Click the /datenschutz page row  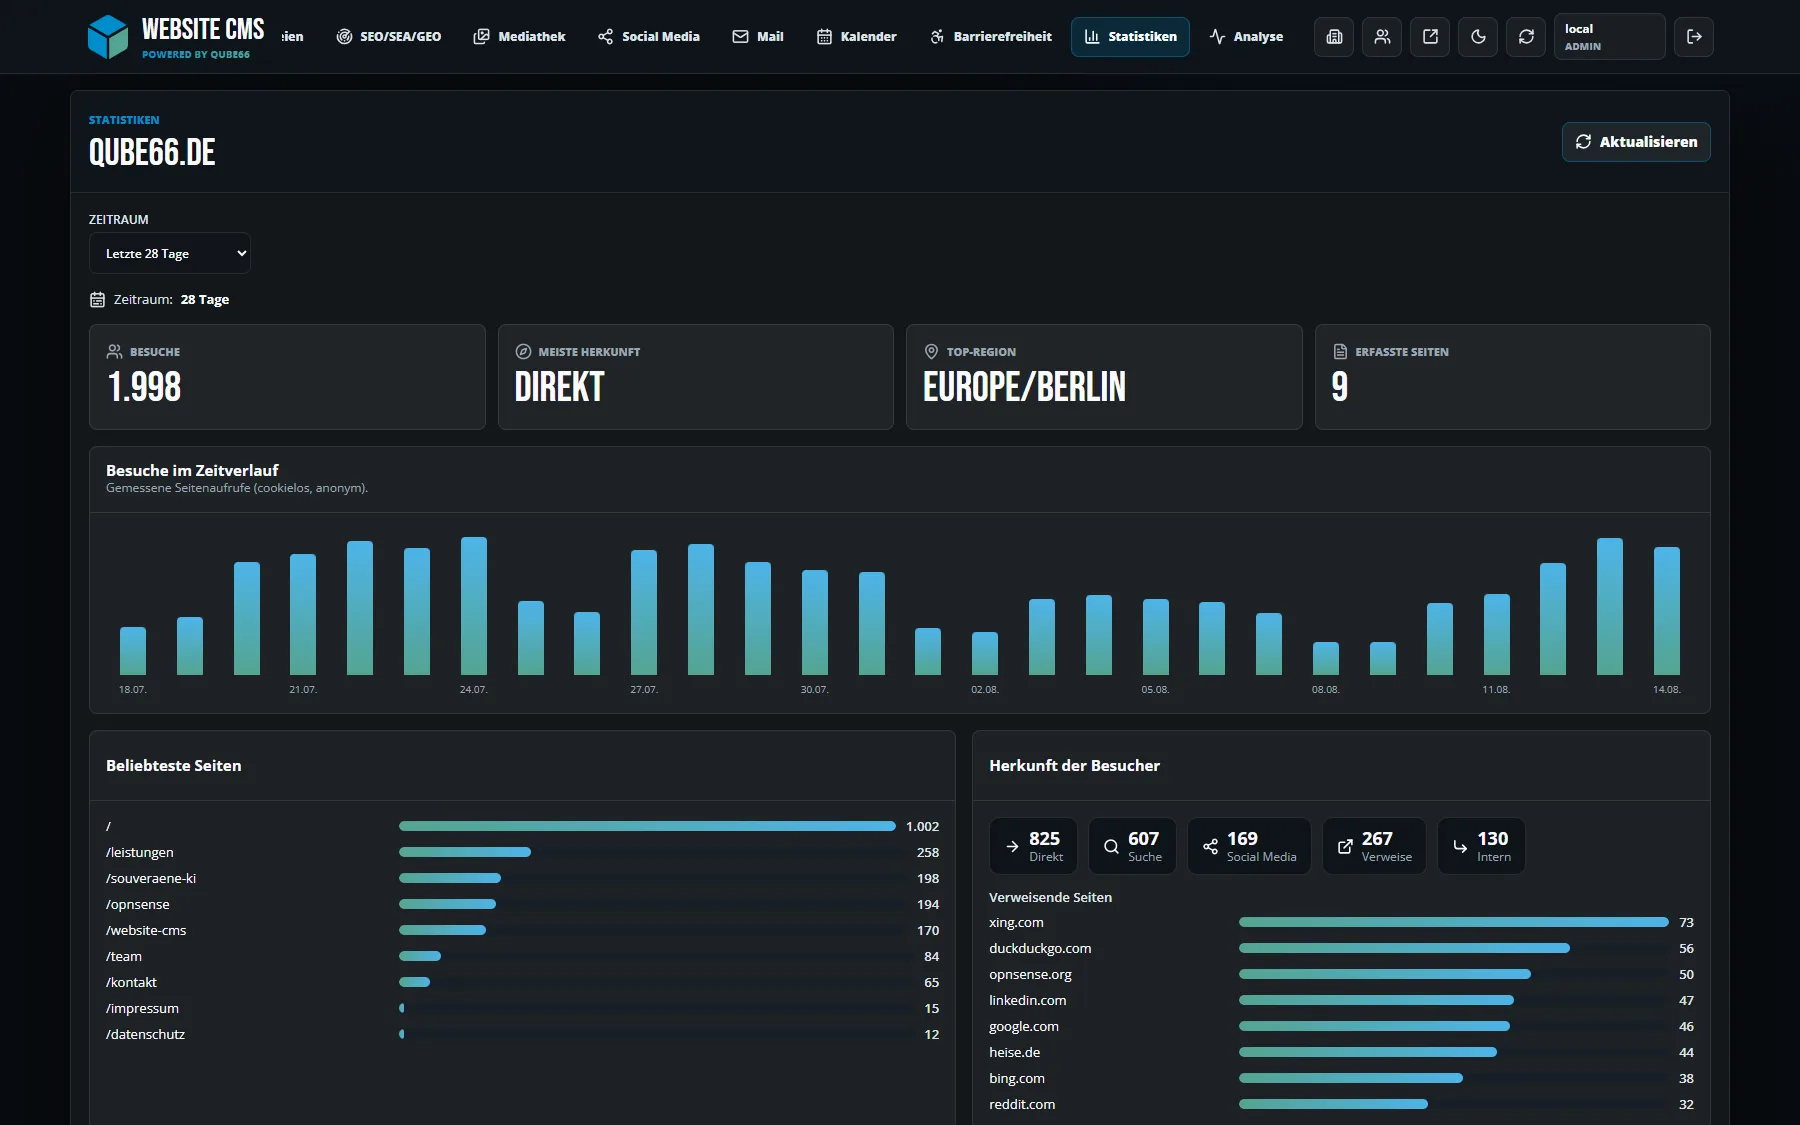[522, 1034]
